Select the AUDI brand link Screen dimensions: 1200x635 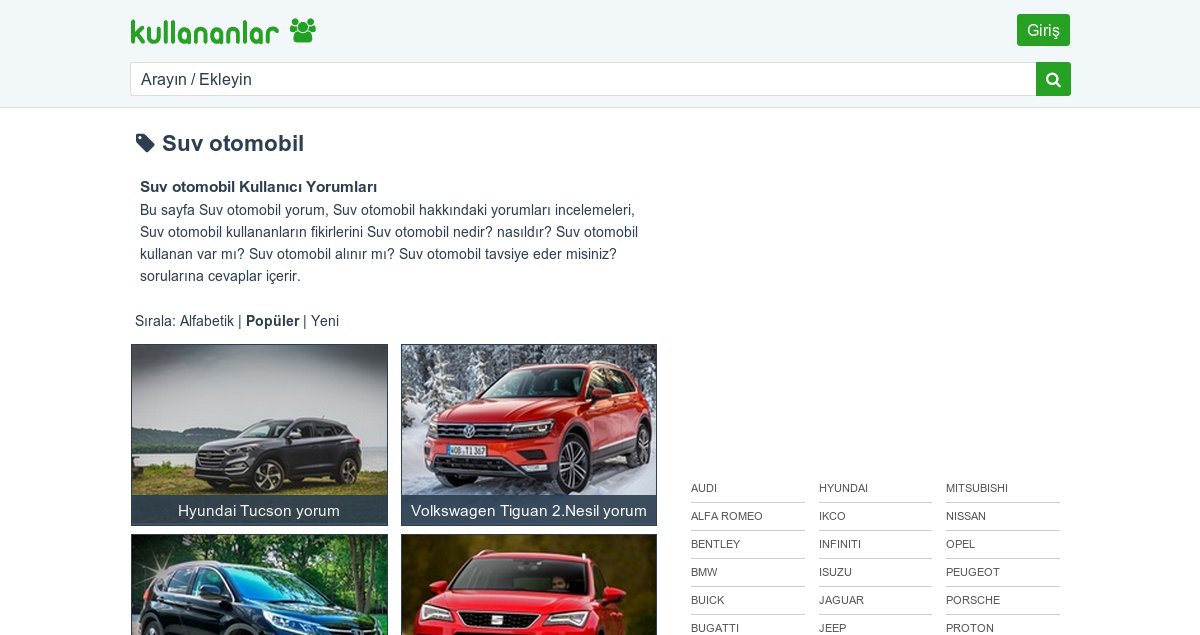704,488
